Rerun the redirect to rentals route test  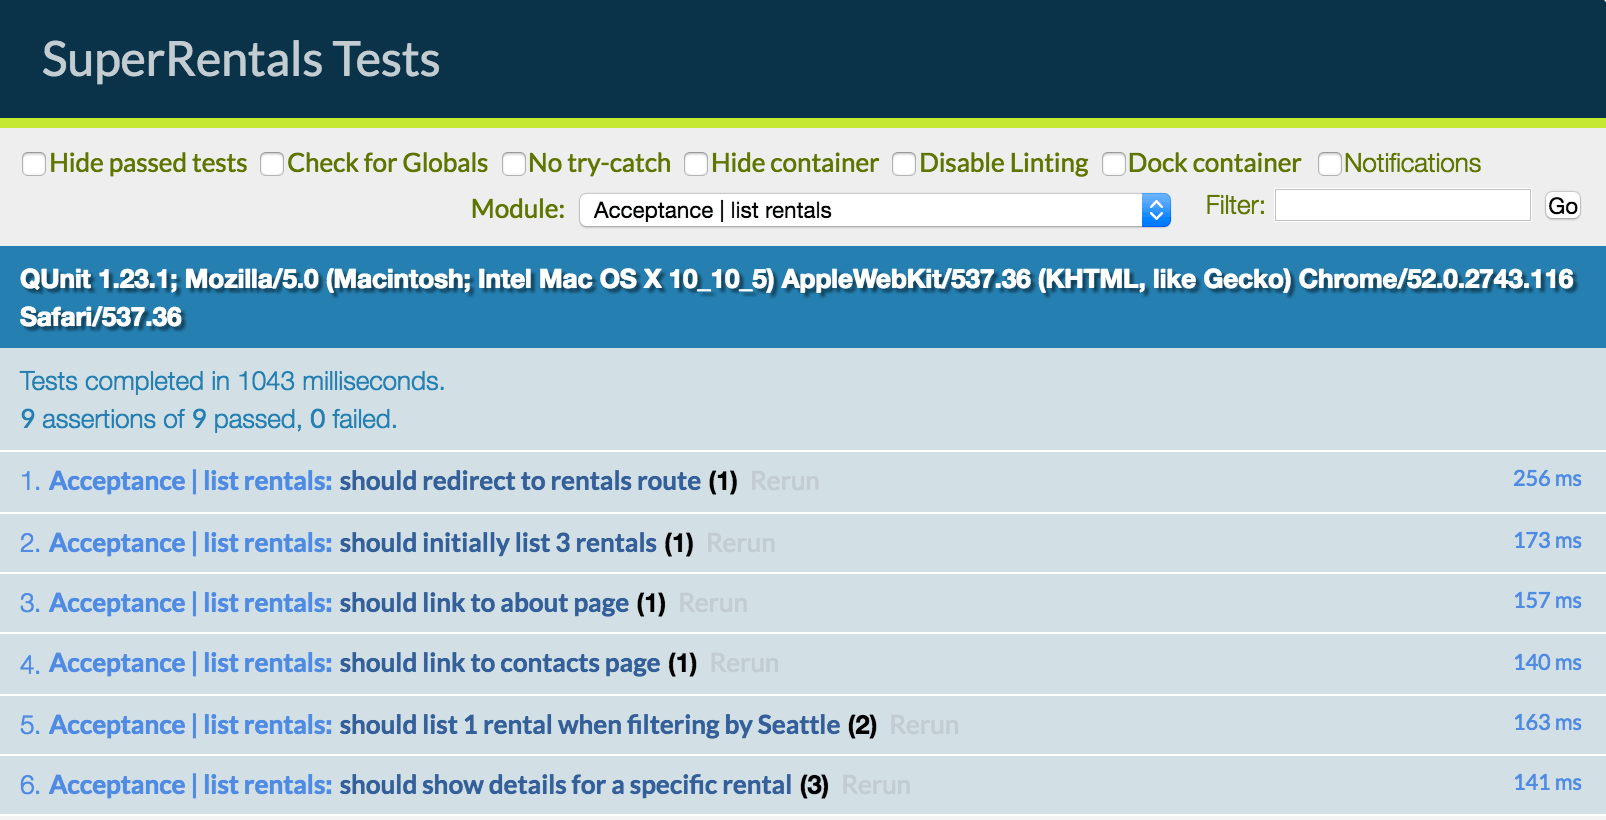tap(785, 482)
